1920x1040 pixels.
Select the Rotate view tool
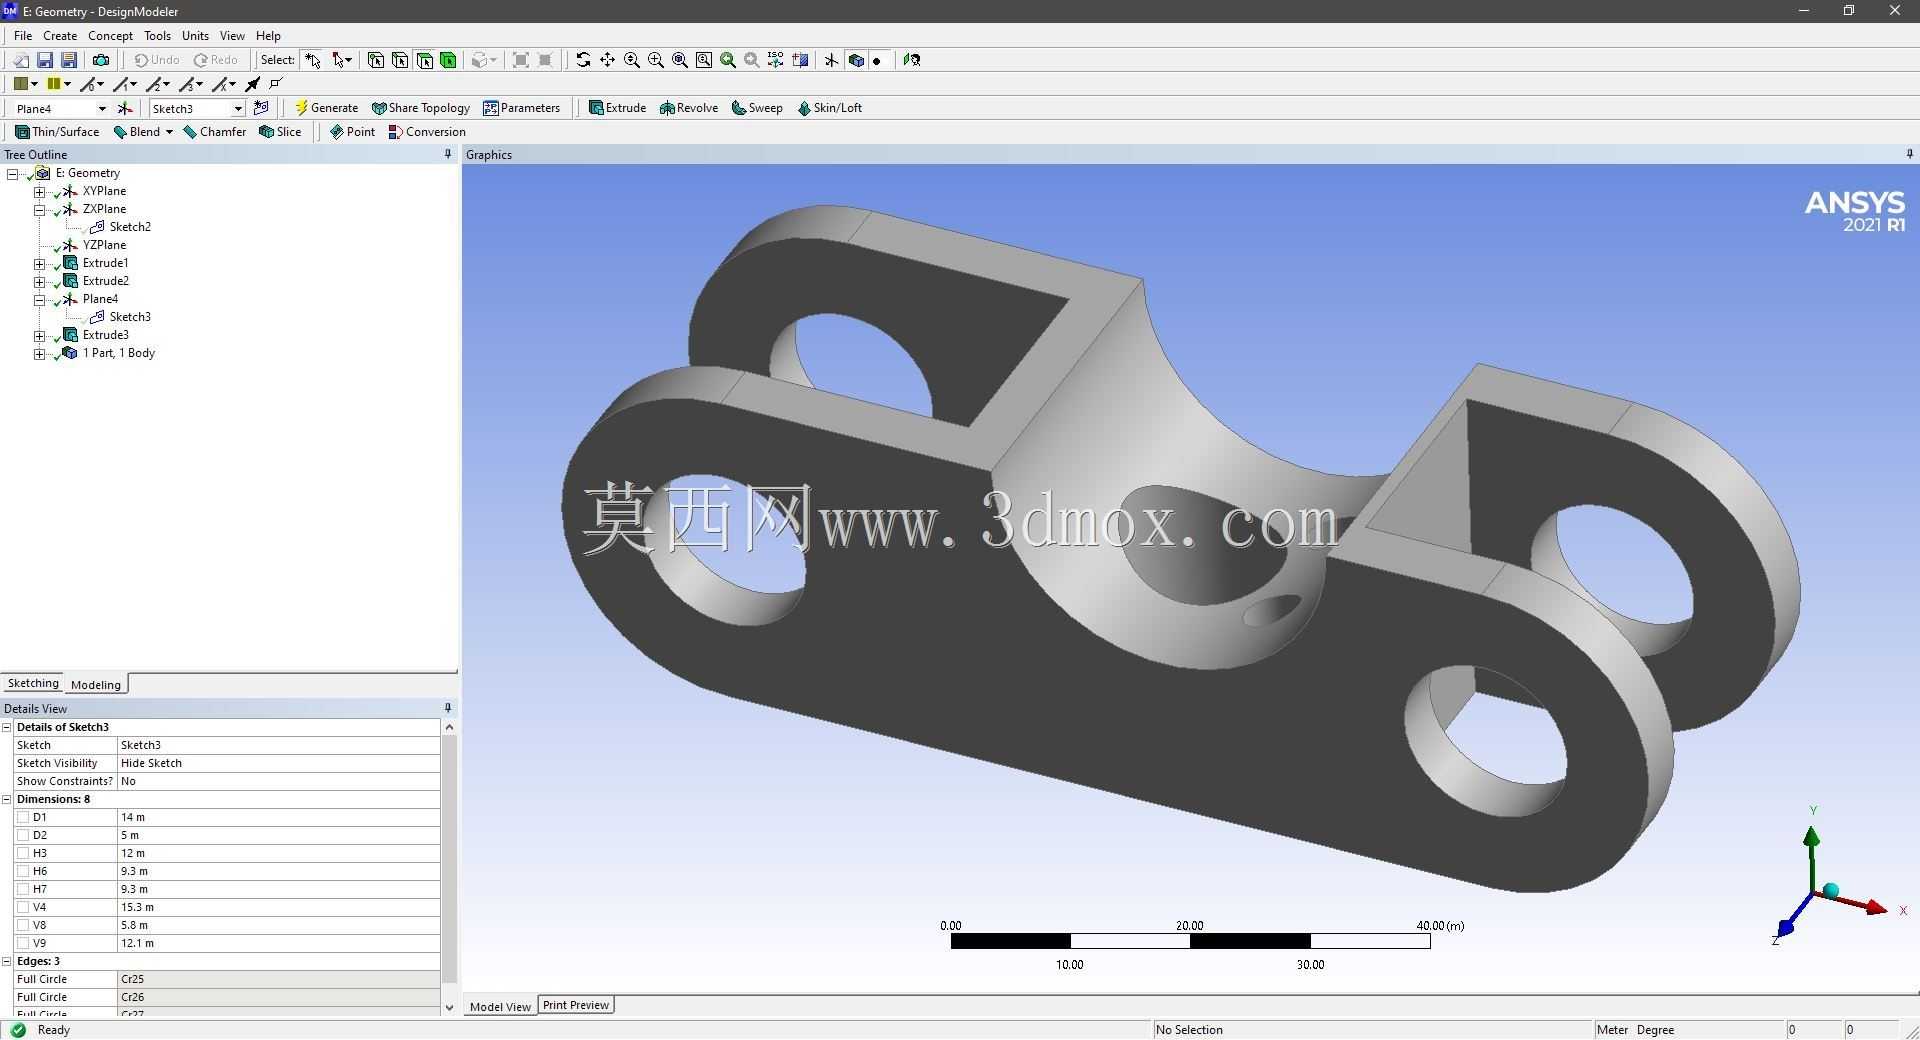(583, 60)
